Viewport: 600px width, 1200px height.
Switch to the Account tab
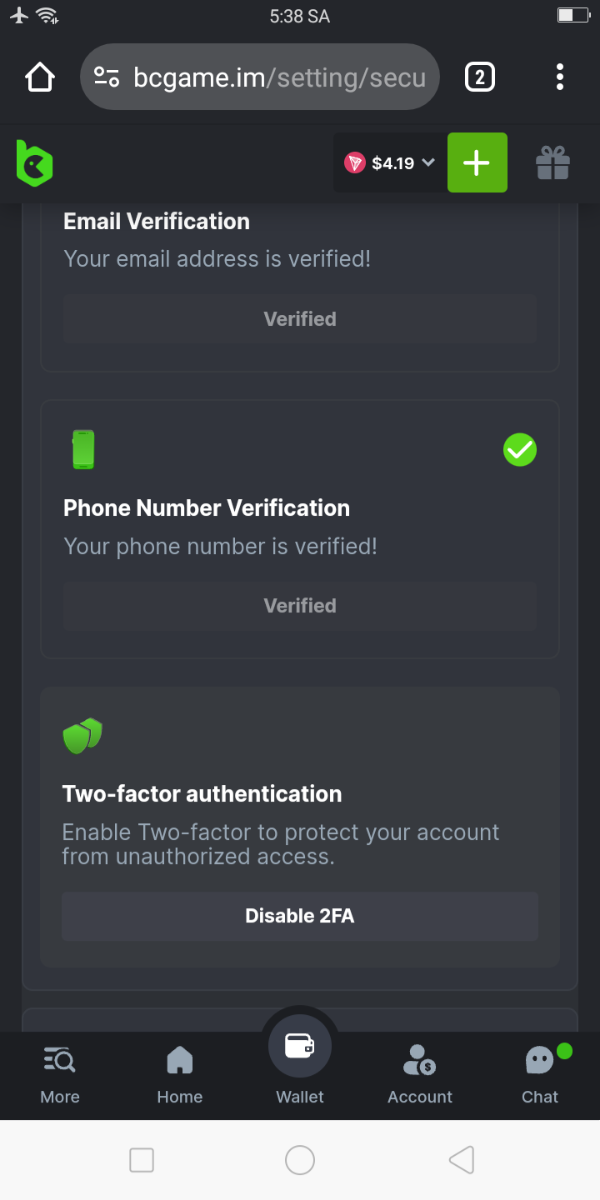click(420, 1075)
